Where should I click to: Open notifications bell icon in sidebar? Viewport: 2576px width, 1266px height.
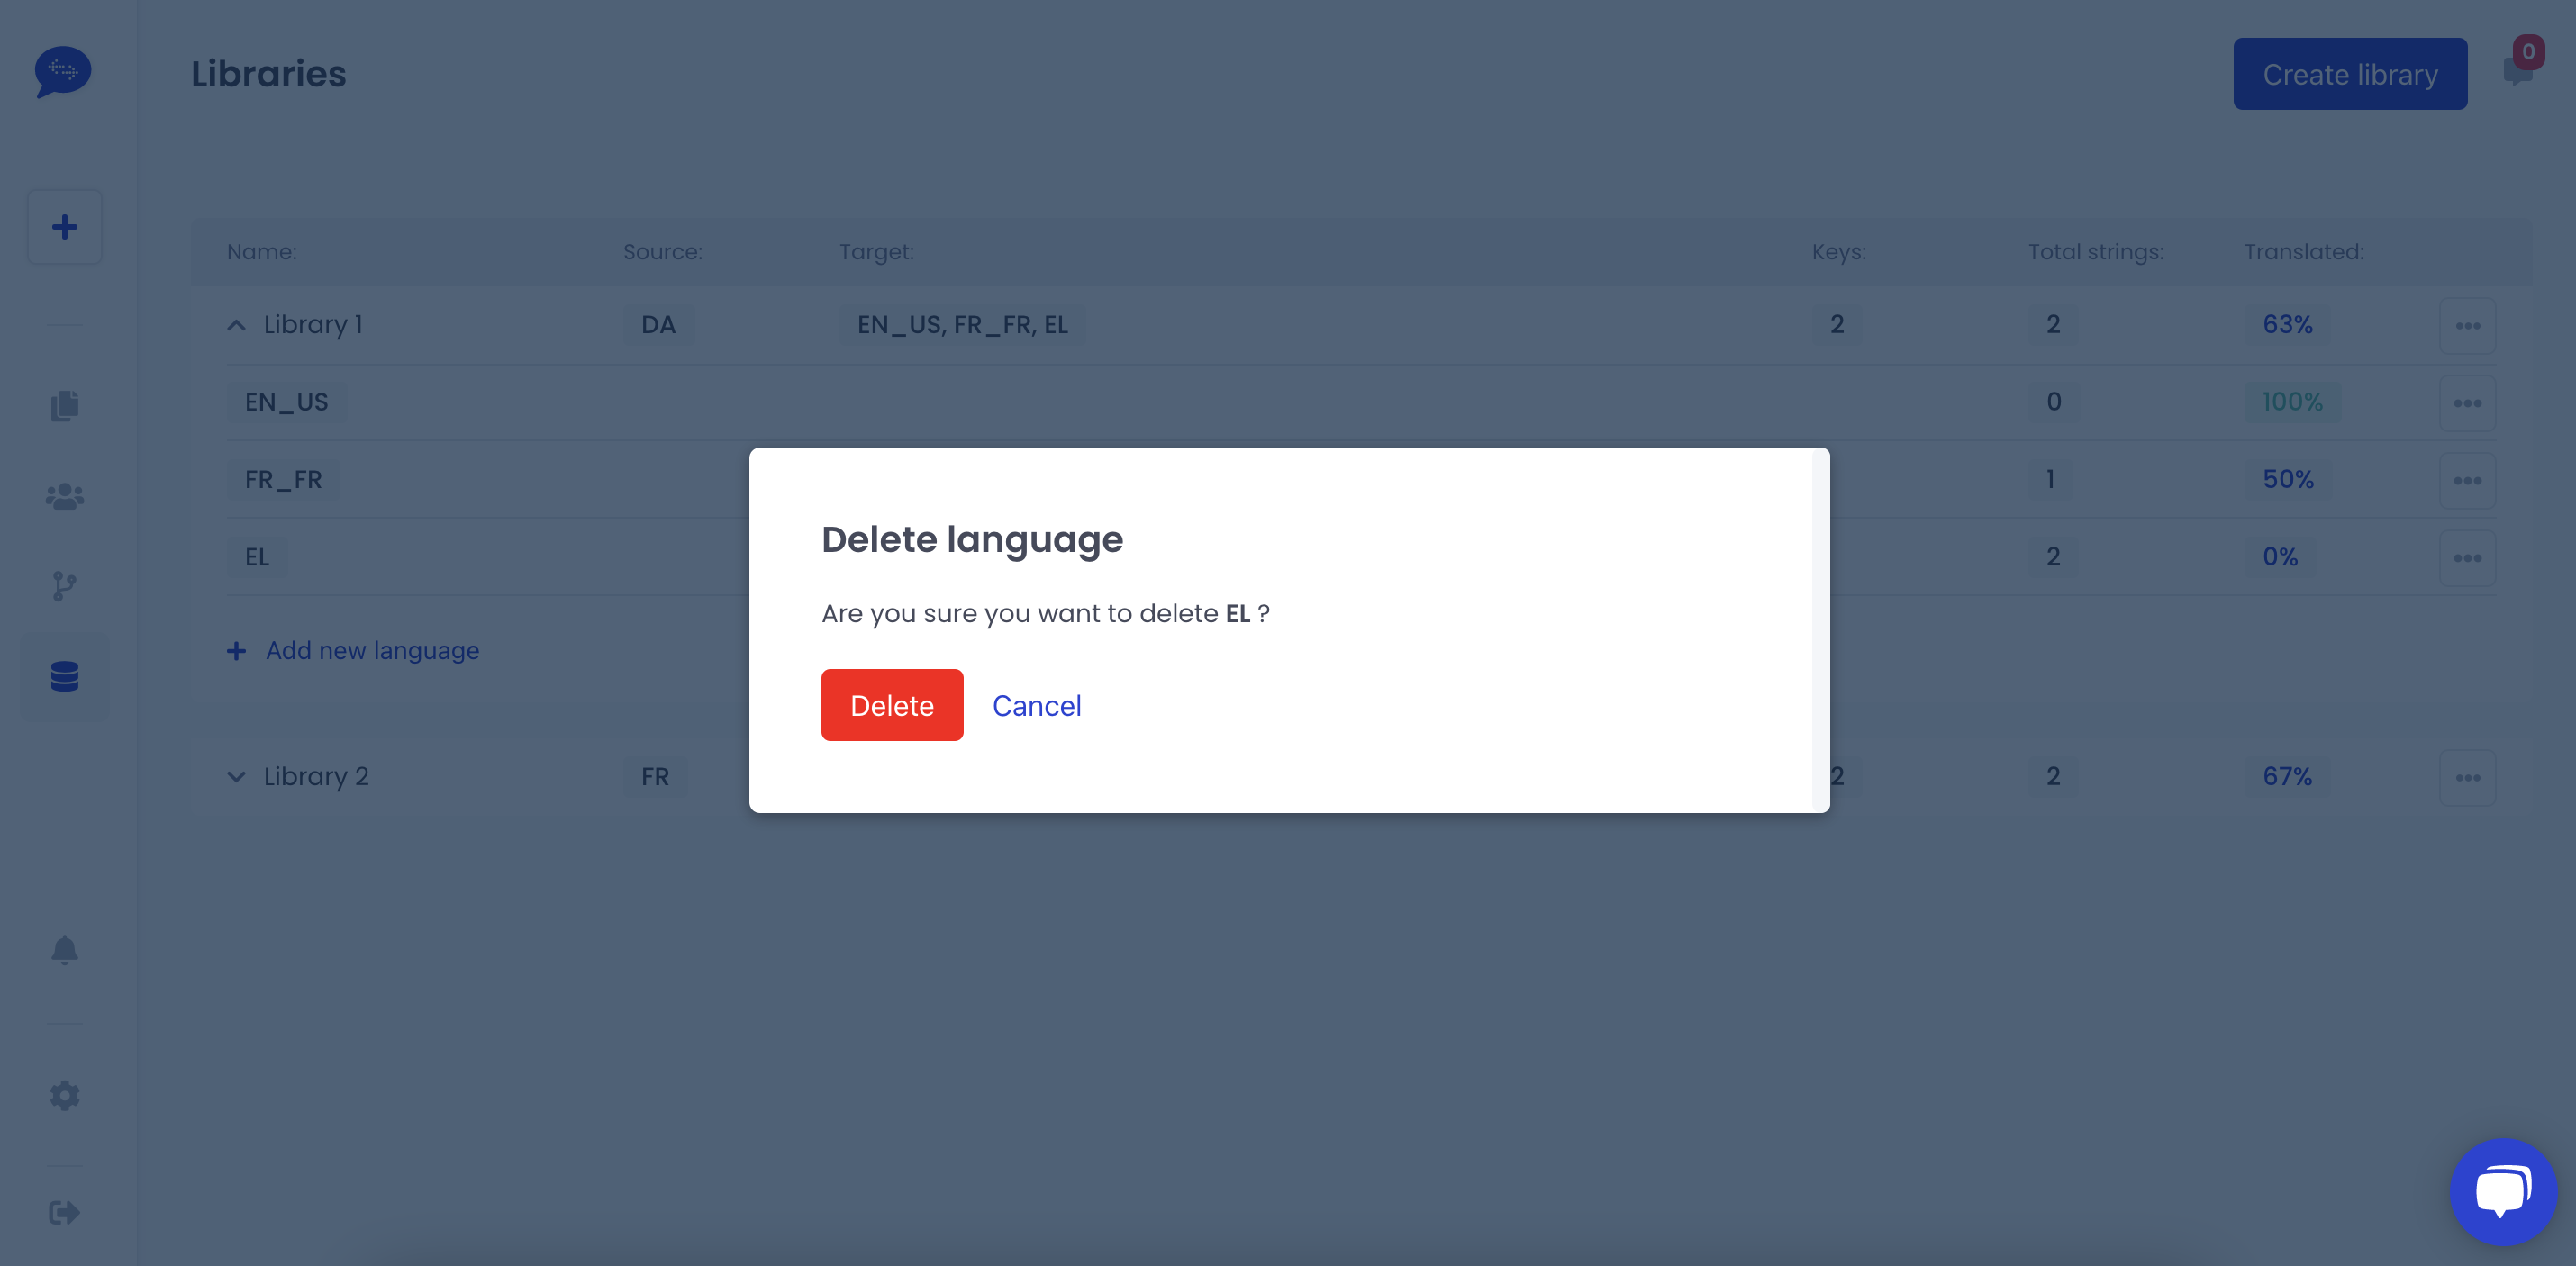(64, 950)
